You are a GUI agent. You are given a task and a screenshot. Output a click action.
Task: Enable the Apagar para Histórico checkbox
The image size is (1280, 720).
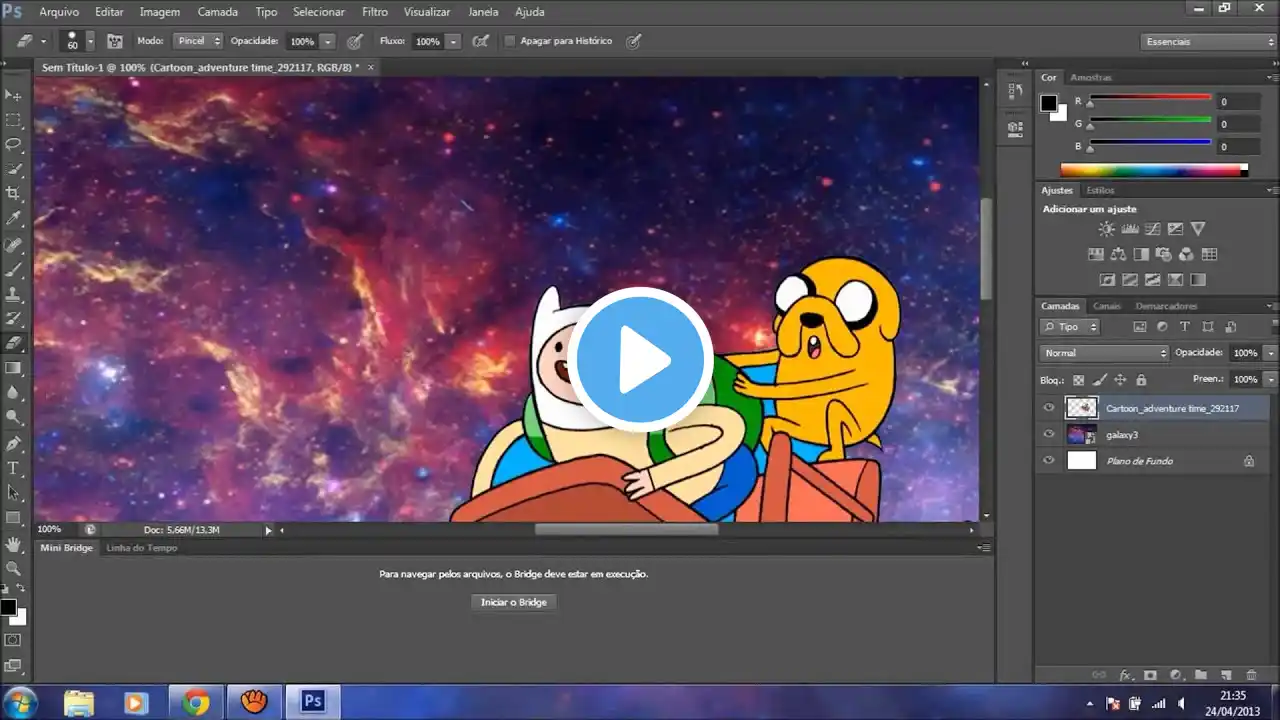pos(510,41)
